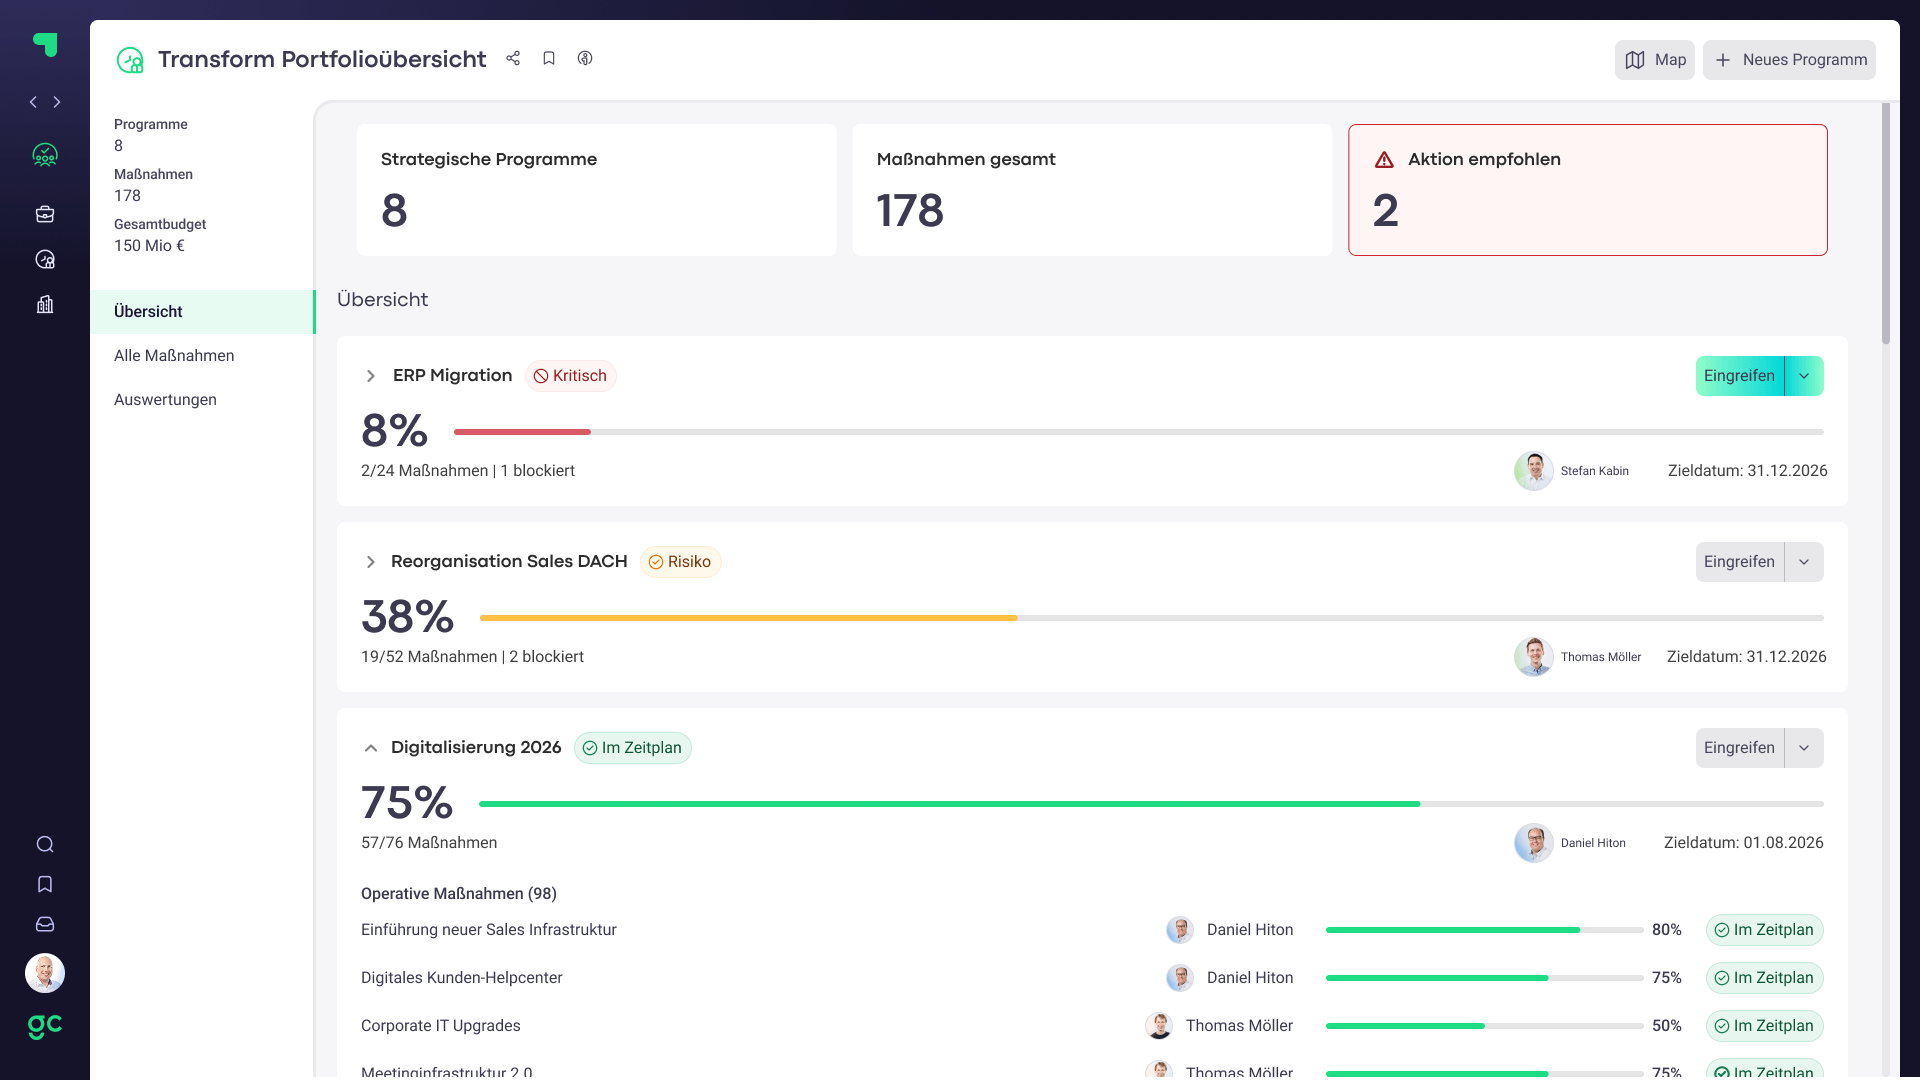1920x1080 pixels.
Task: Click the ERP Migration title
Action: pyautogui.click(x=452, y=376)
